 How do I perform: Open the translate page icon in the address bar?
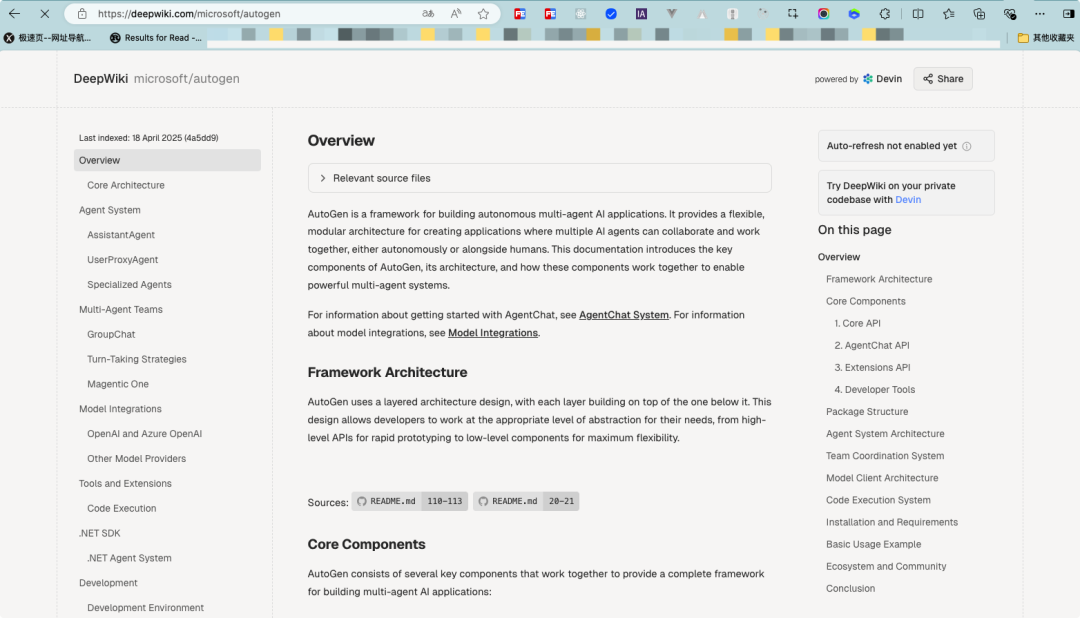(428, 14)
